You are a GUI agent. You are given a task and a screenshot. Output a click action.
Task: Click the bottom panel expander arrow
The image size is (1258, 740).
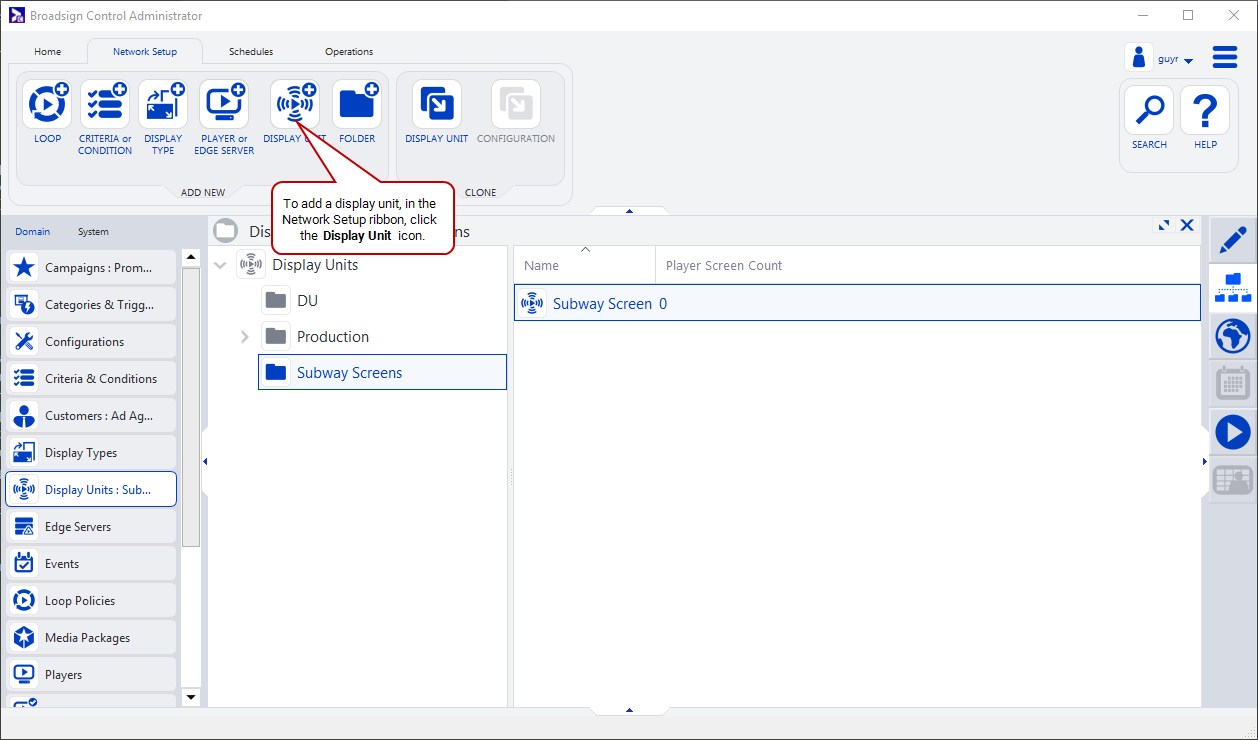click(629, 710)
